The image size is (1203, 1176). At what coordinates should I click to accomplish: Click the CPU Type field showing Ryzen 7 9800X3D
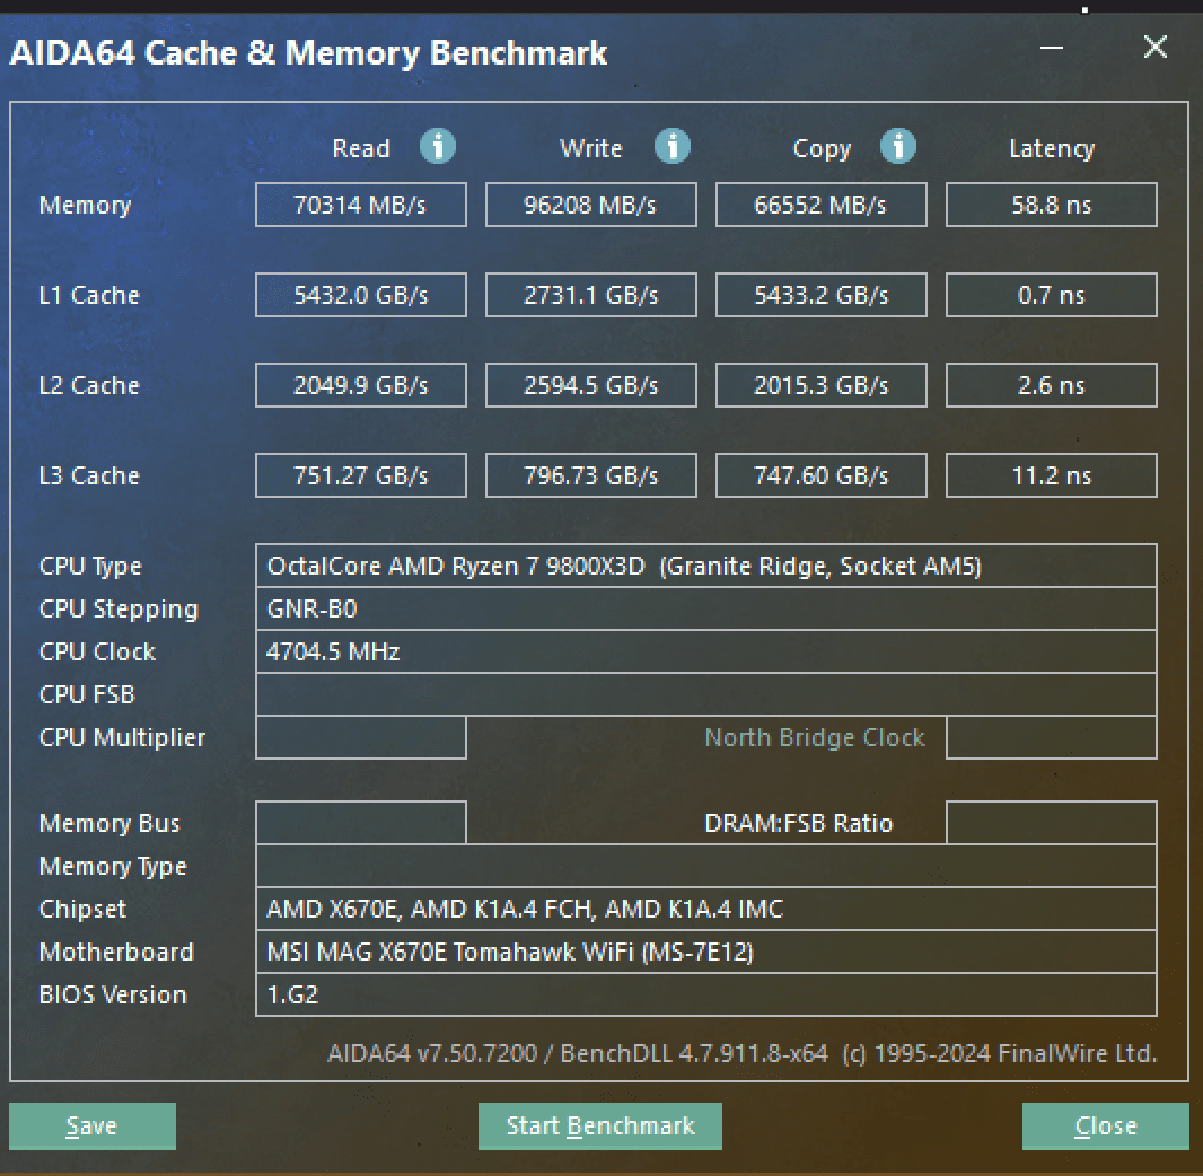706,566
